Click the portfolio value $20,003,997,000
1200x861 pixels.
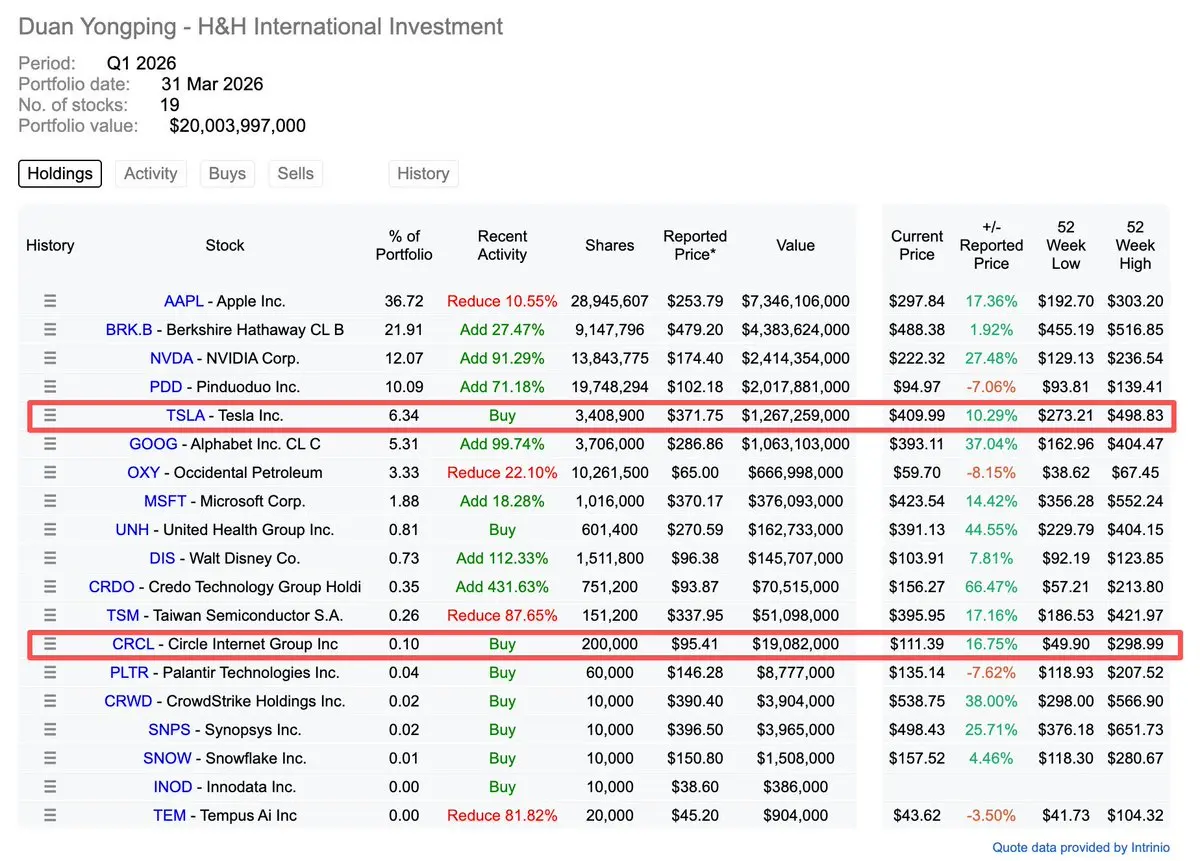click(238, 126)
